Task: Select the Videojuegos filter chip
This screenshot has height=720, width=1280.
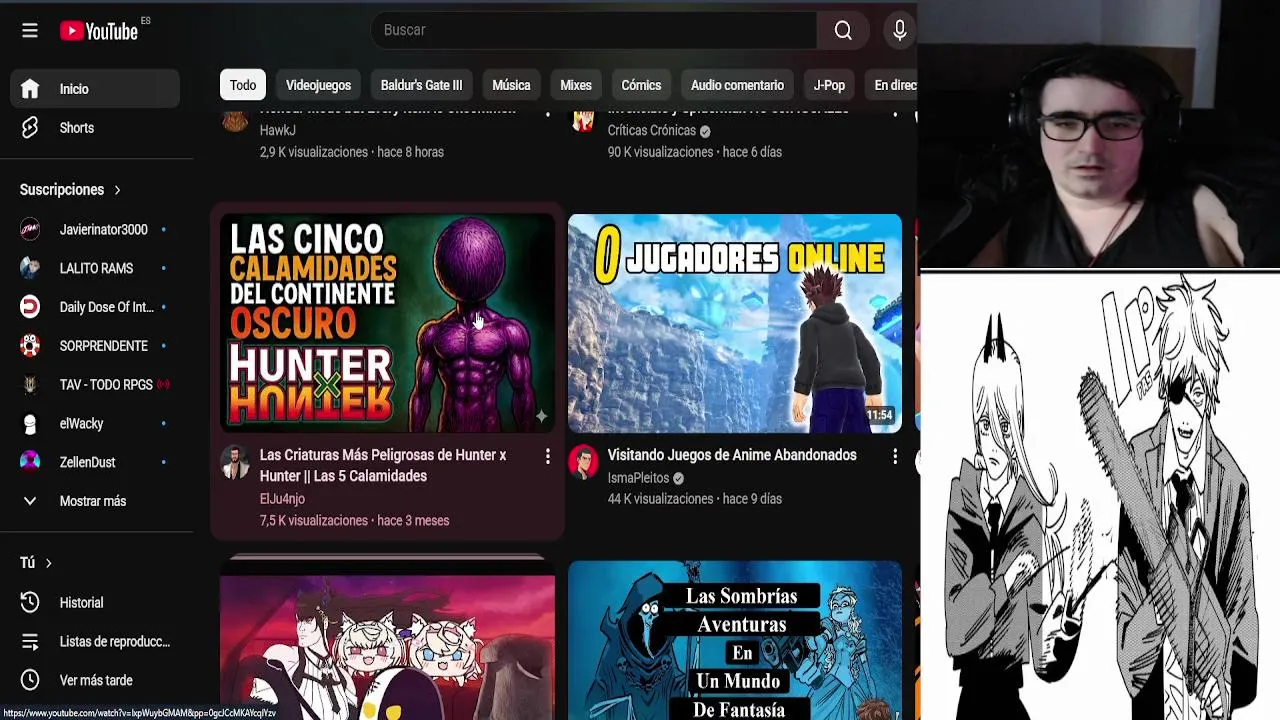Action: [318, 85]
